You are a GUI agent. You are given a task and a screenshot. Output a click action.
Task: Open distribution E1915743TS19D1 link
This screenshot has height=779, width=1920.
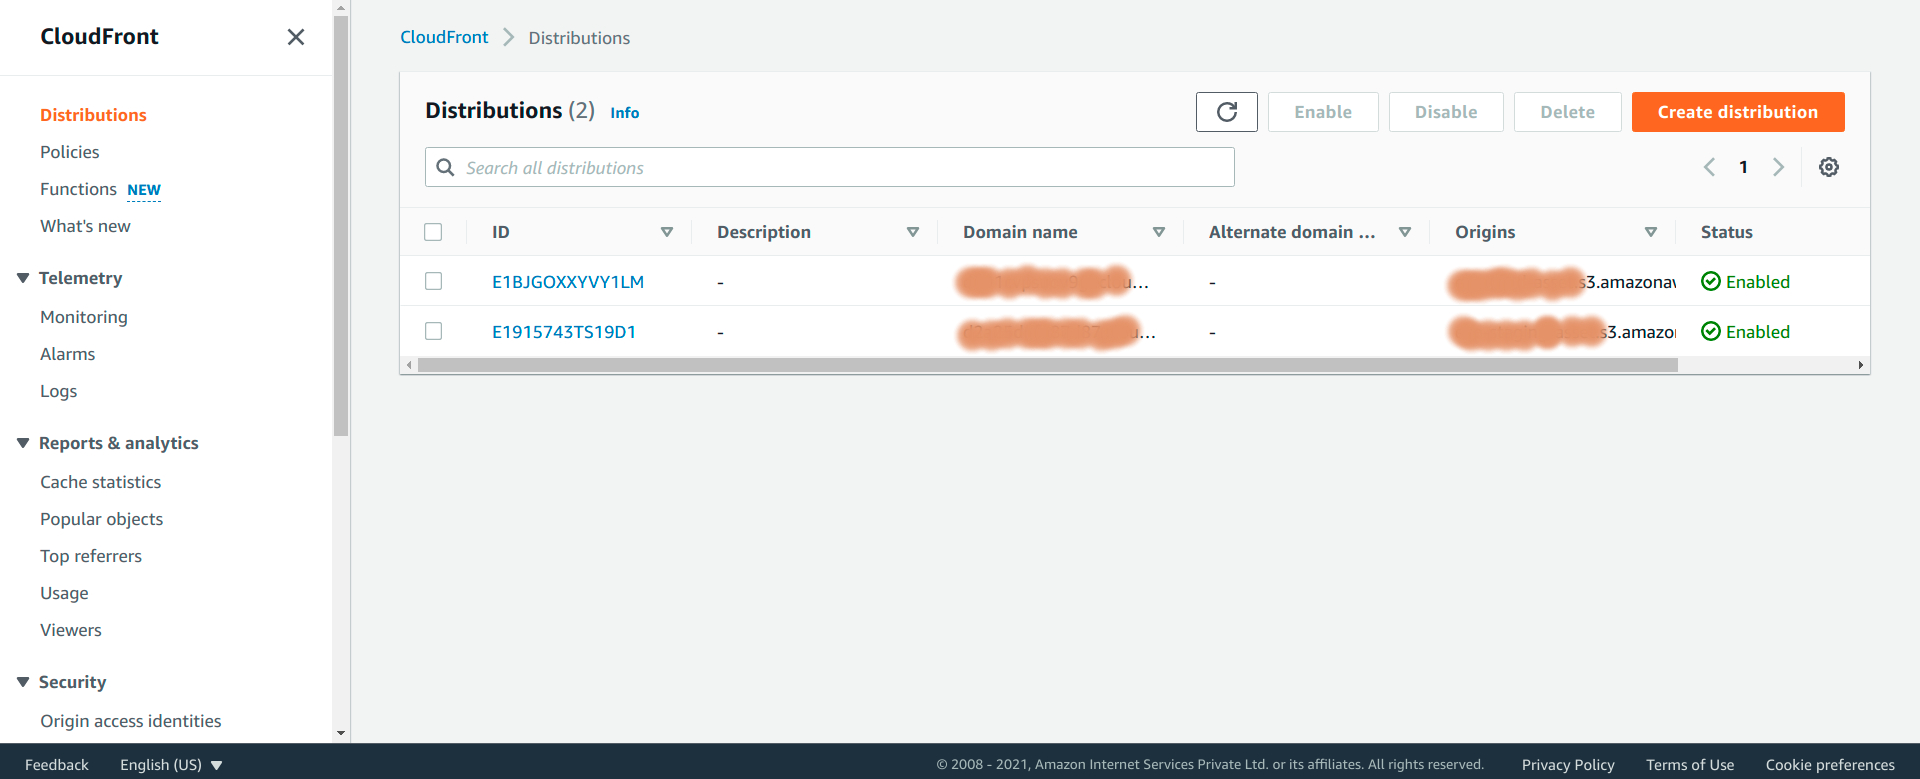click(x=564, y=332)
